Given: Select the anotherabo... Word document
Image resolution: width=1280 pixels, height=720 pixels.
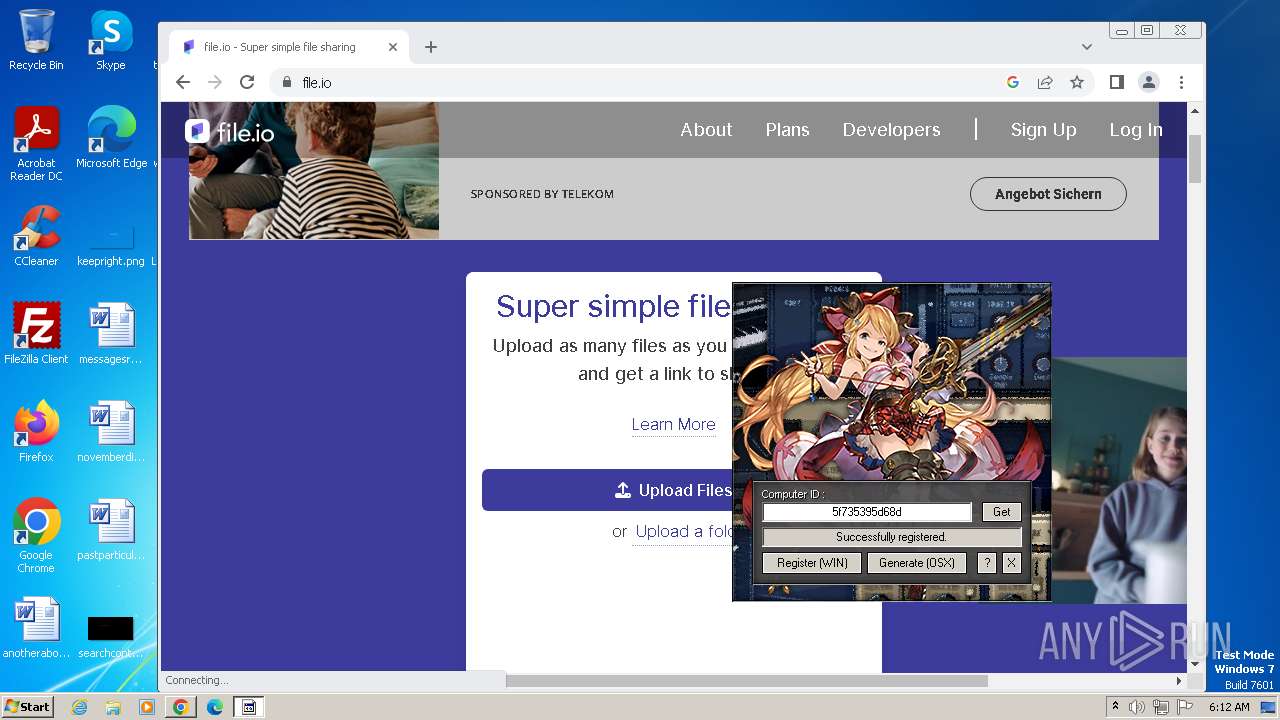Looking at the screenshot, I should pyautogui.click(x=36, y=627).
